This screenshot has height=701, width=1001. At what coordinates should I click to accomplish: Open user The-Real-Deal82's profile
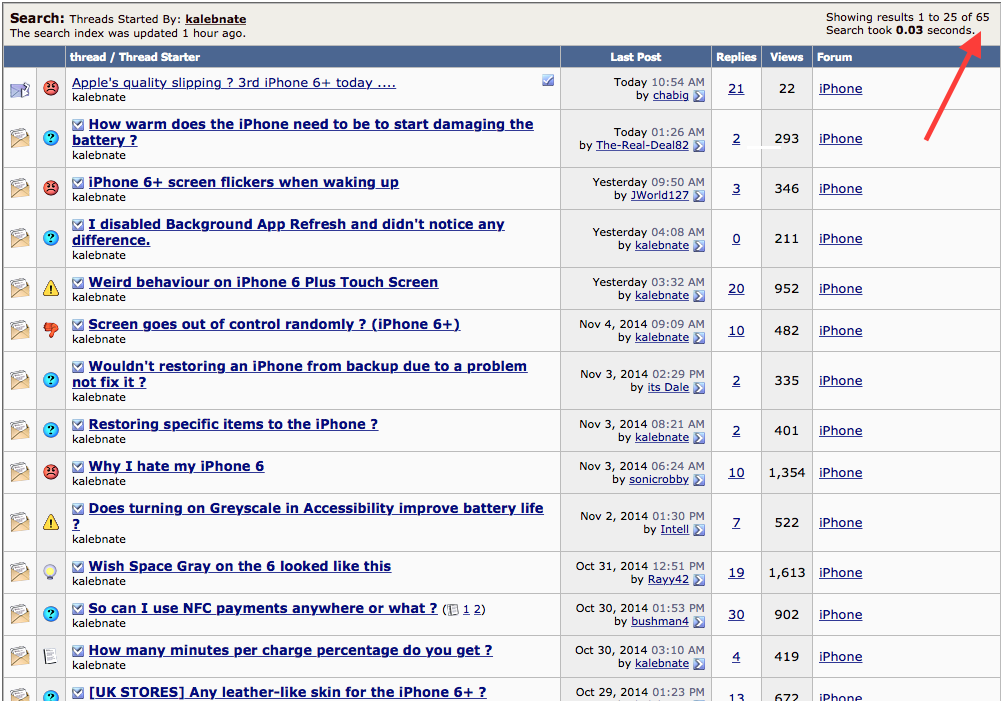[642, 145]
